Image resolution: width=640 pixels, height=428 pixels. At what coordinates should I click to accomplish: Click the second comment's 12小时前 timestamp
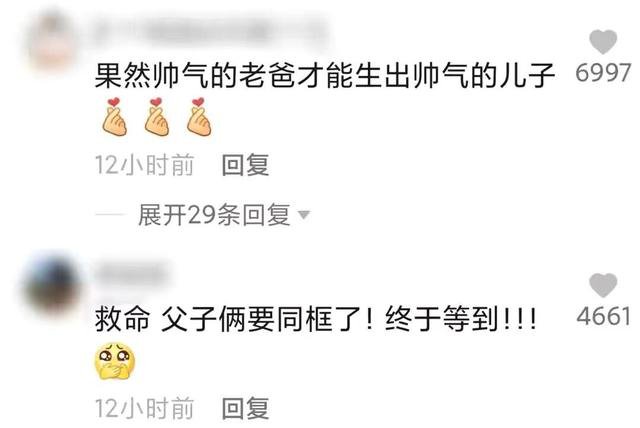(x=144, y=408)
